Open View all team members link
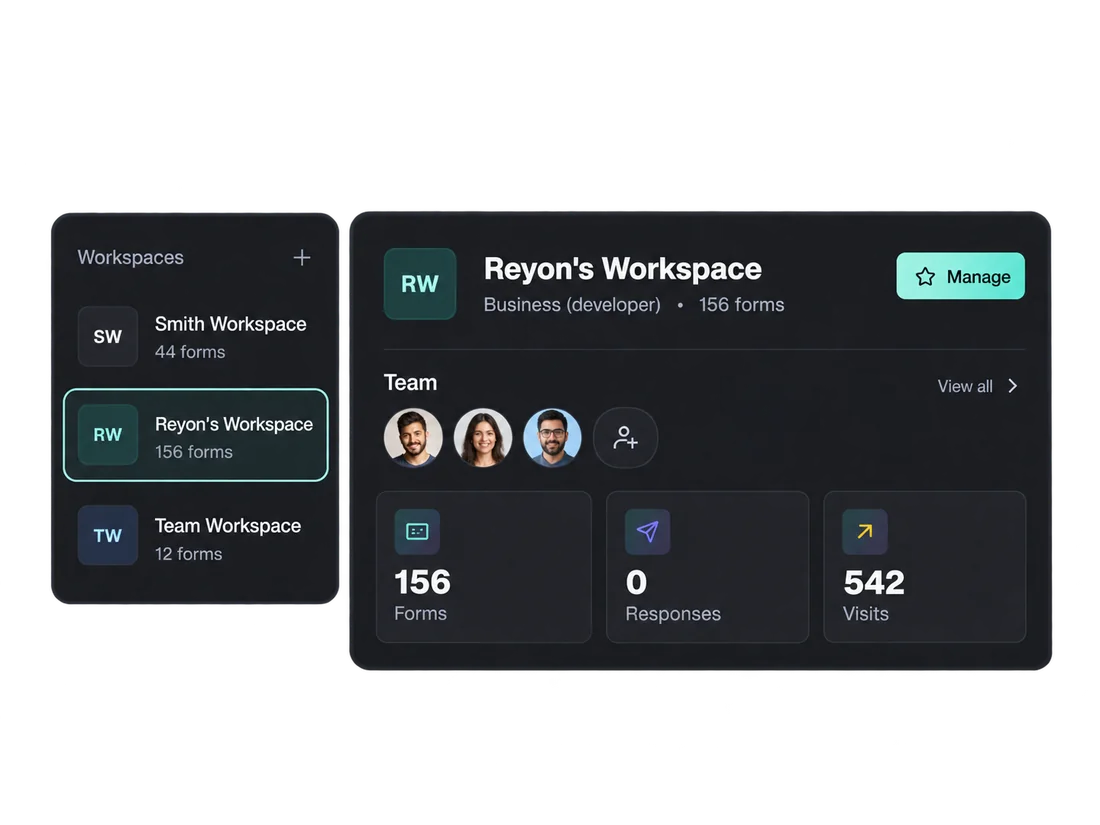Image resolution: width=1100 pixels, height=825 pixels. pyautogui.click(x=965, y=387)
